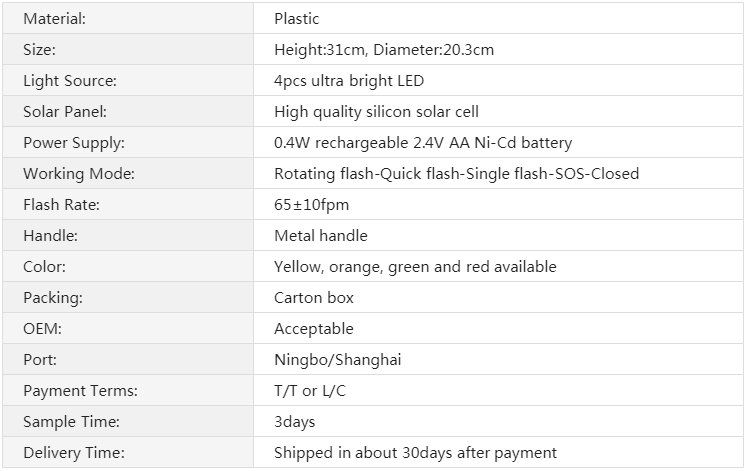Select the Ningbo/Shanghai port value
The image size is (747, 471).
click(x=337, y=360)
